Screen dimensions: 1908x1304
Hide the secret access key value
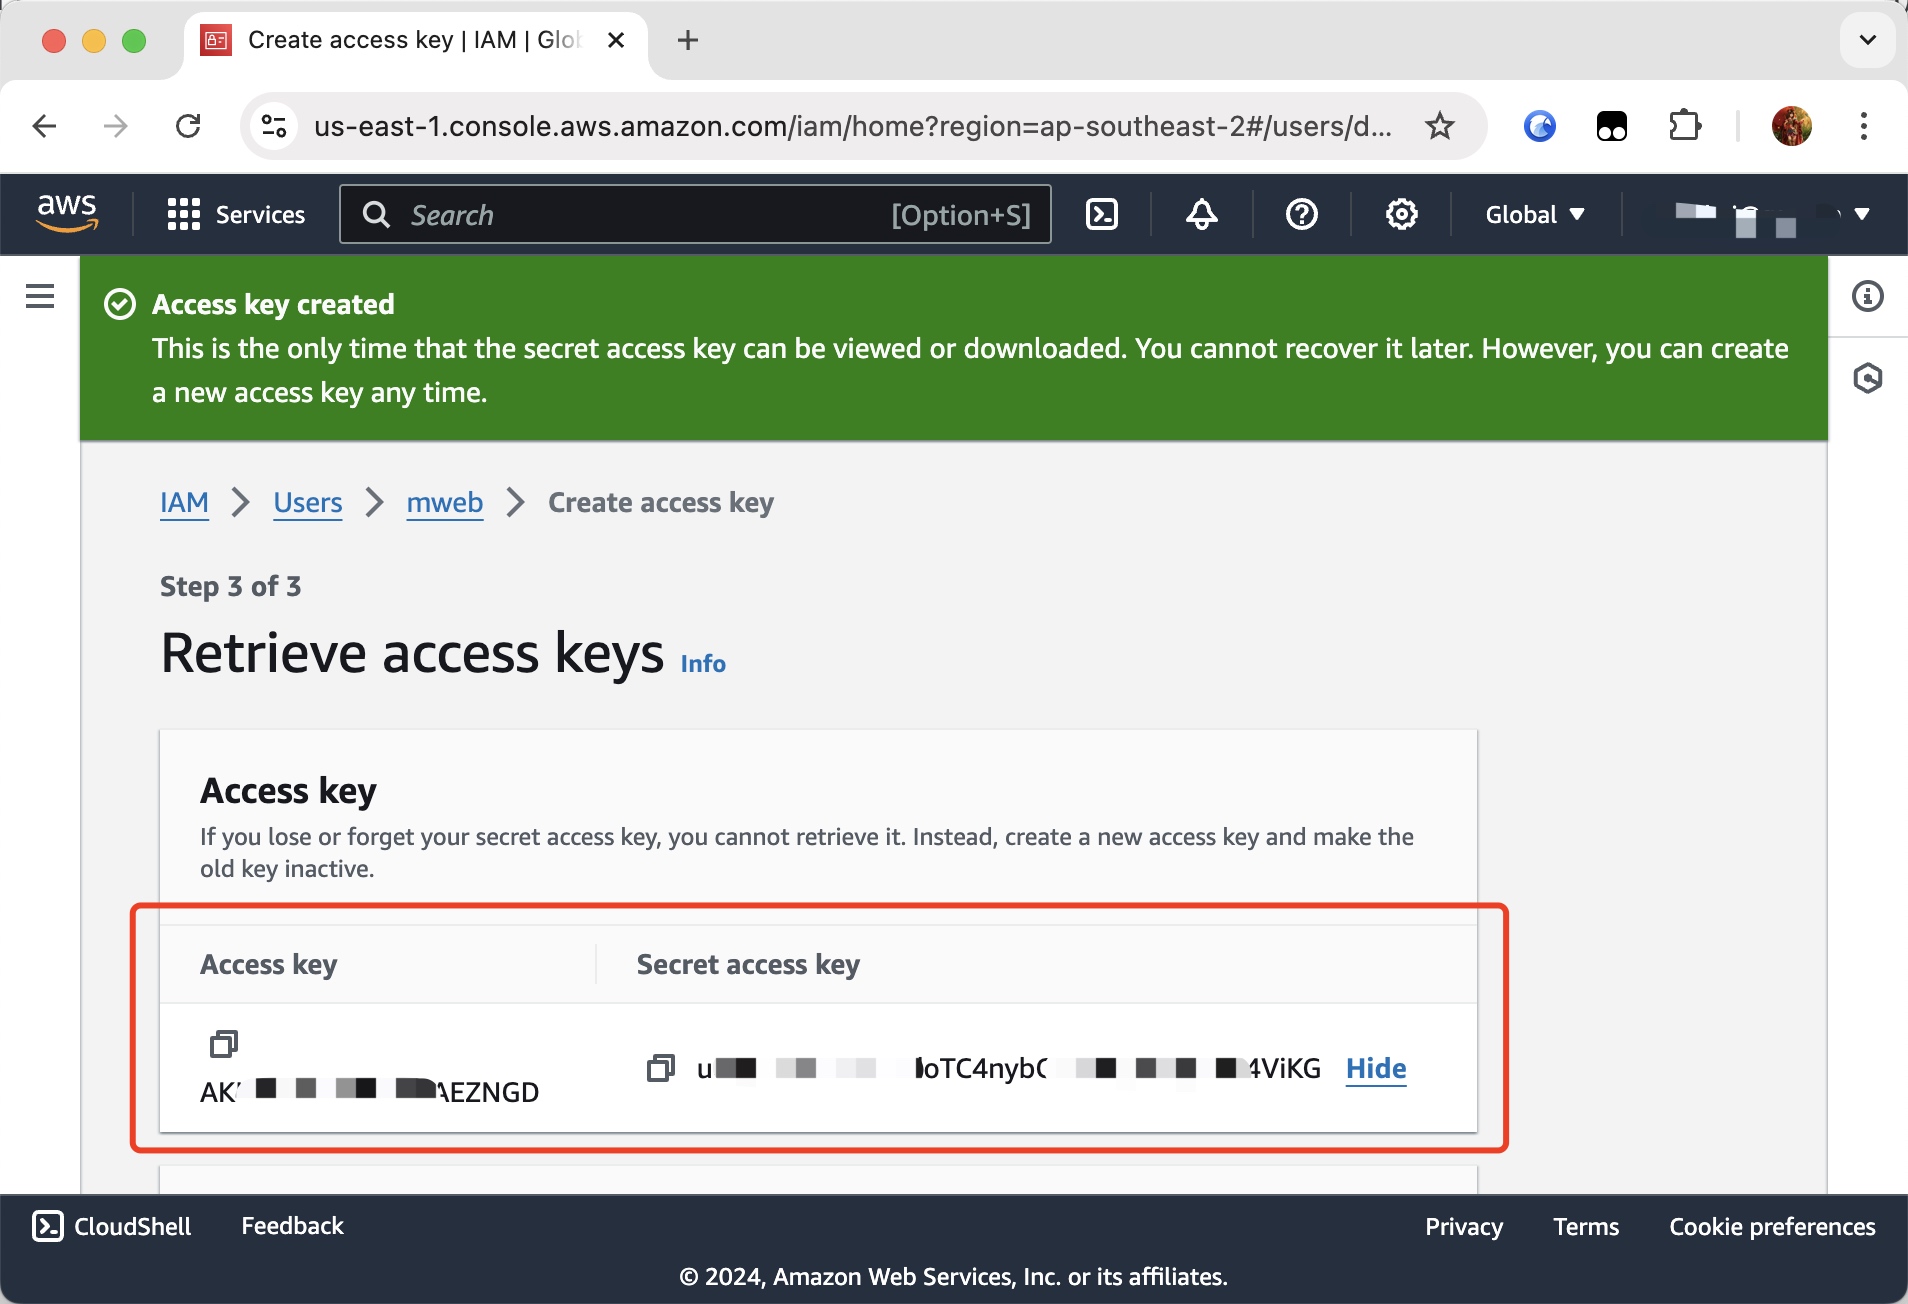pos(1375,1068)
